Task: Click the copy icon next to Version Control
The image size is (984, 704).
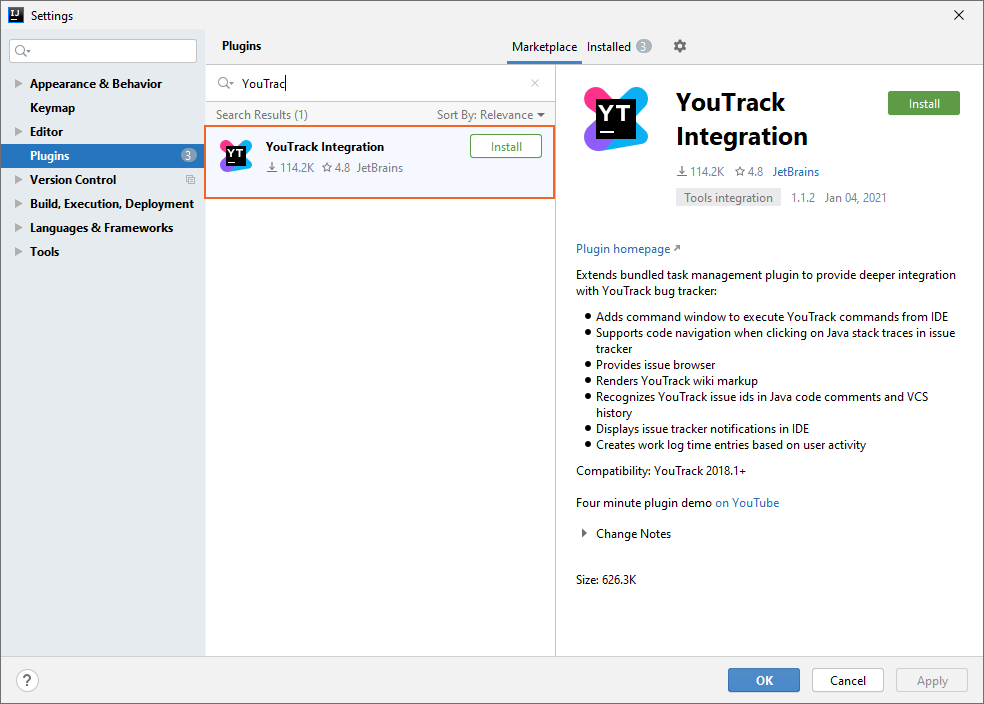Action: coord(189,179)
